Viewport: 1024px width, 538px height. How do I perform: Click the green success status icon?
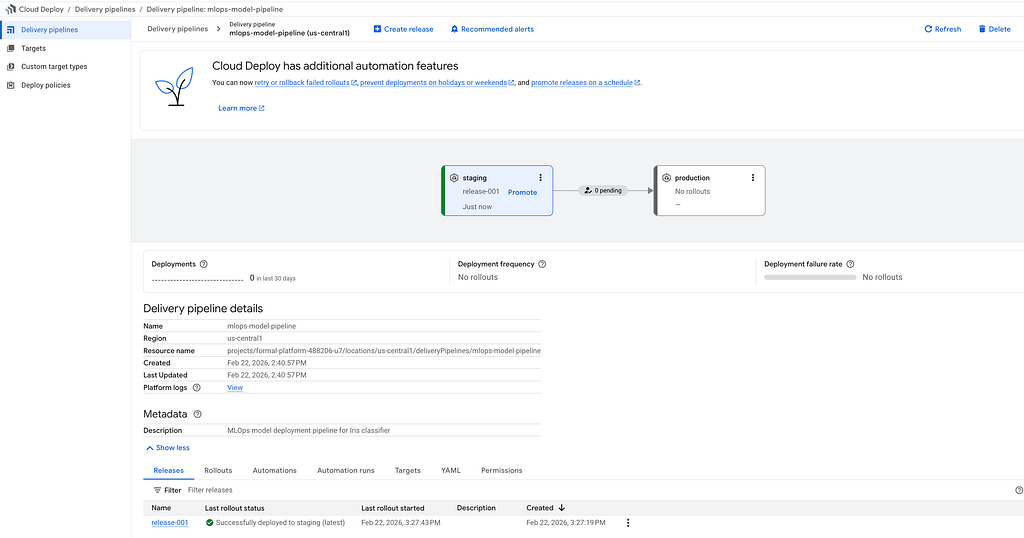coord(209,522)
